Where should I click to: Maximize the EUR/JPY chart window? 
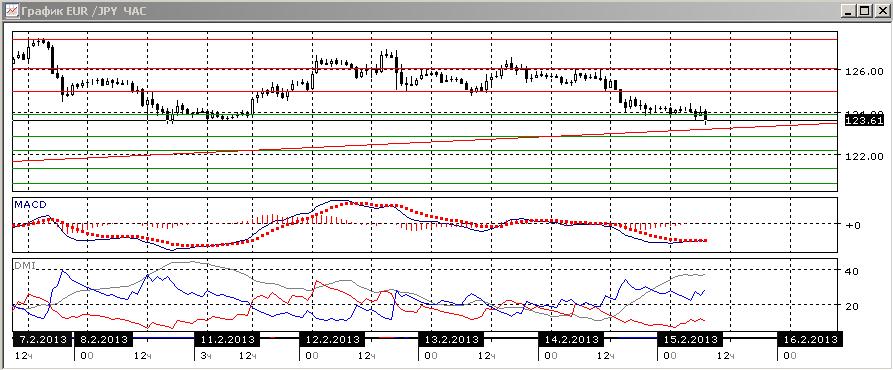tap(865, 11)
